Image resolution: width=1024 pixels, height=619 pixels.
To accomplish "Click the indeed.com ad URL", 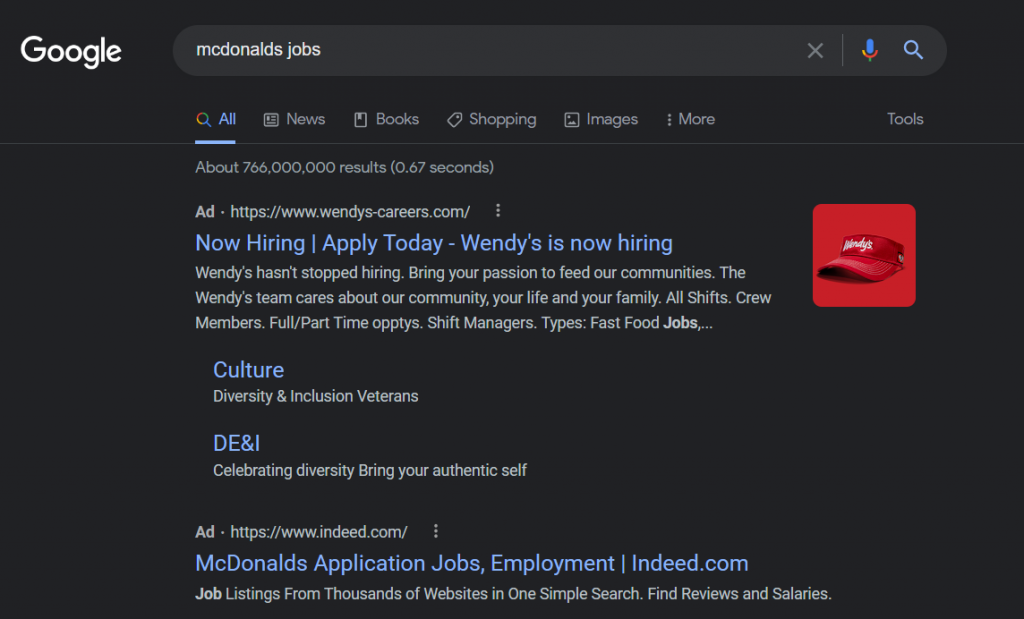I will click(x=319, y=532).
